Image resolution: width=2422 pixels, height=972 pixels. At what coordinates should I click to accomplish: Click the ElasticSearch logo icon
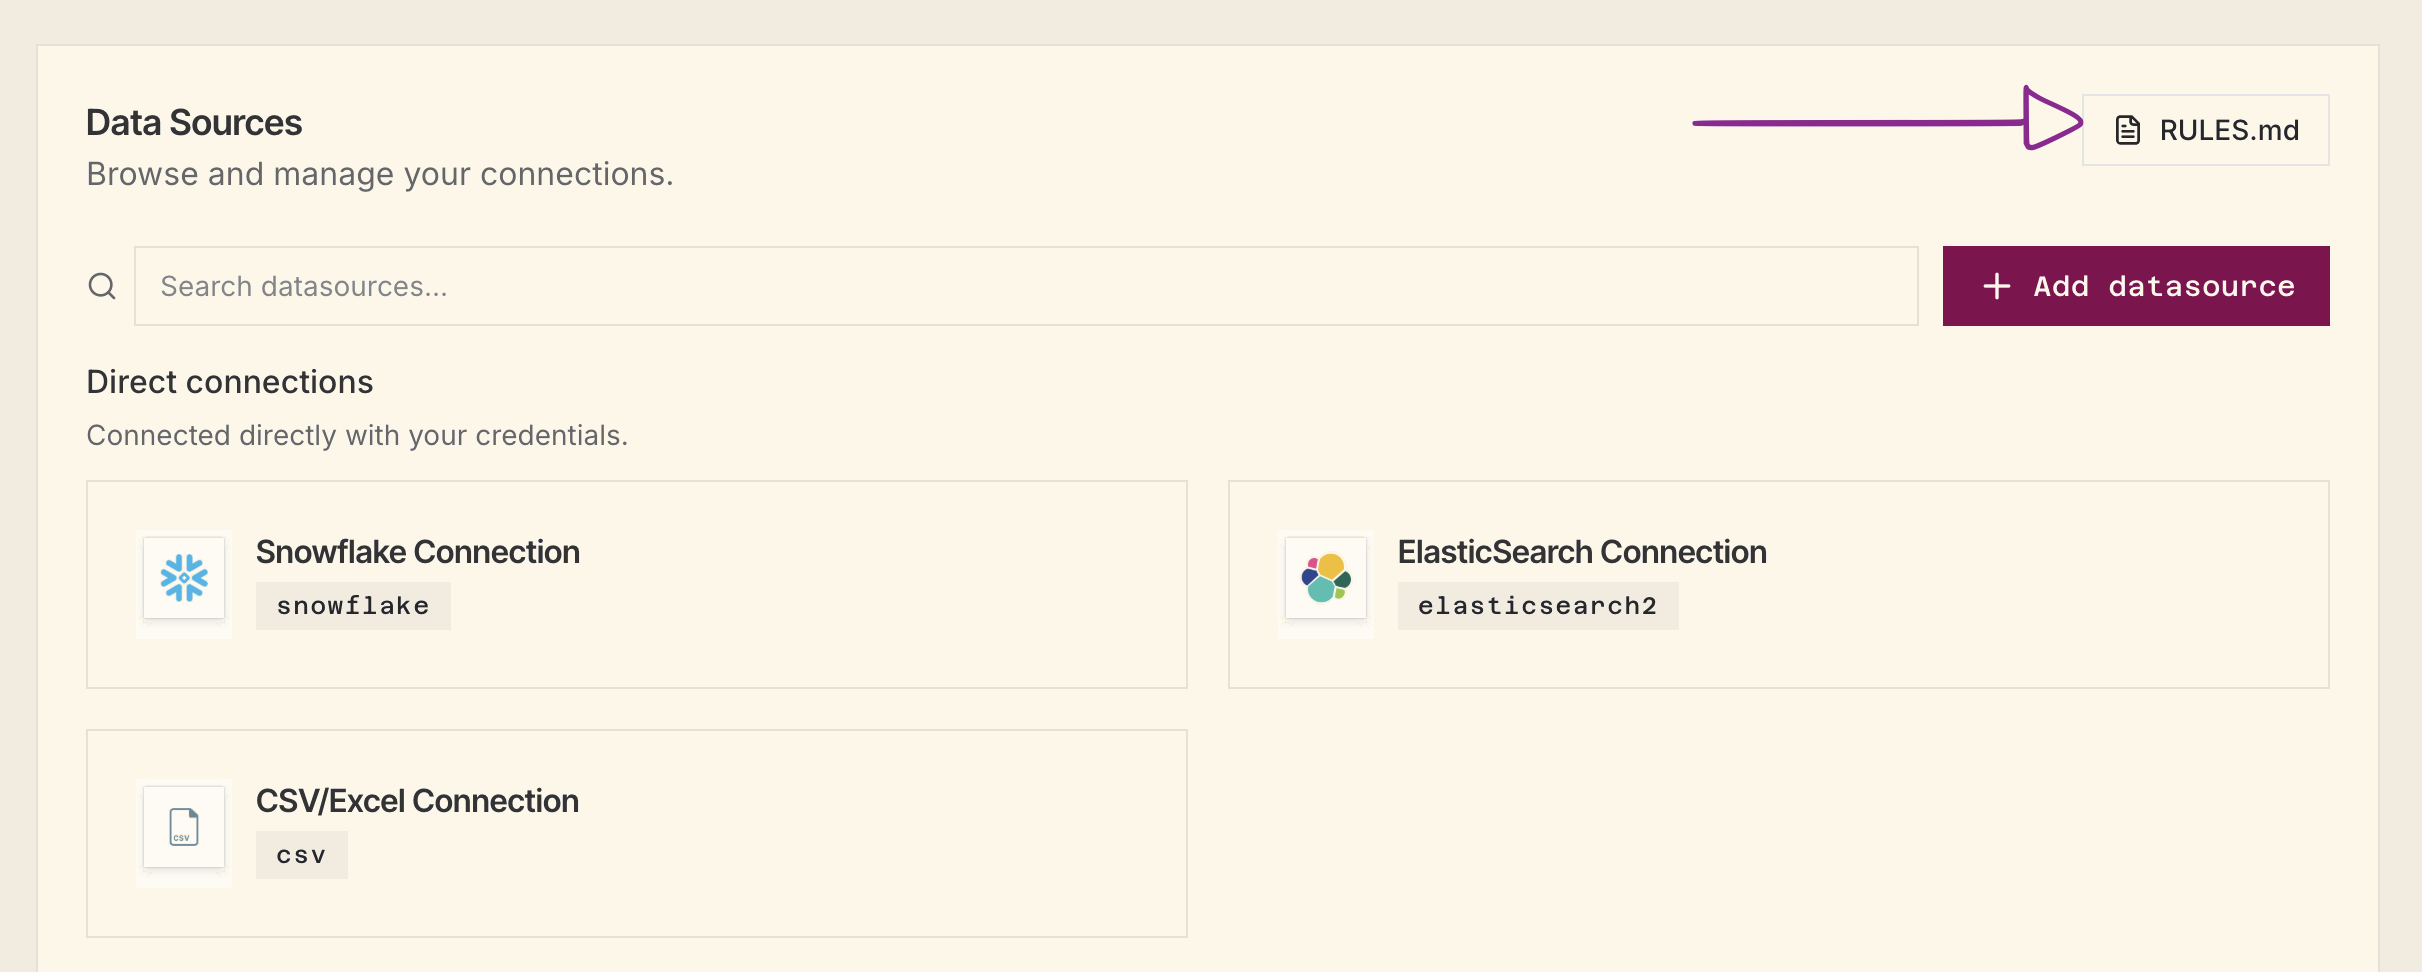click(1326, 578)
